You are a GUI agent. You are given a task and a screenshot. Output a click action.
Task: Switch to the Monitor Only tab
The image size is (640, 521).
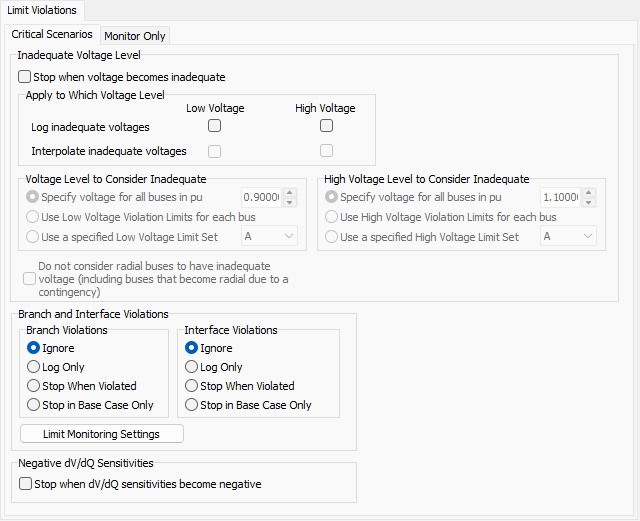click(135, 36)
